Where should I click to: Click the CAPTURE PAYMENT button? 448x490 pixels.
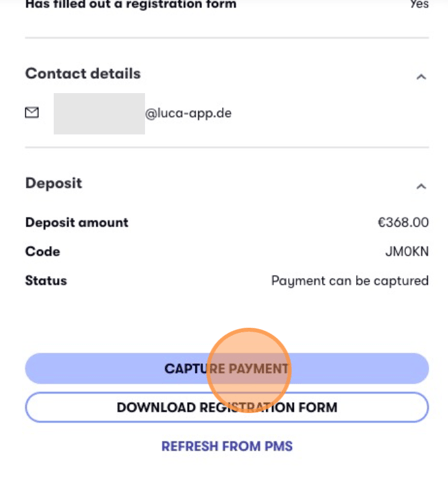[x=227, y=368]
